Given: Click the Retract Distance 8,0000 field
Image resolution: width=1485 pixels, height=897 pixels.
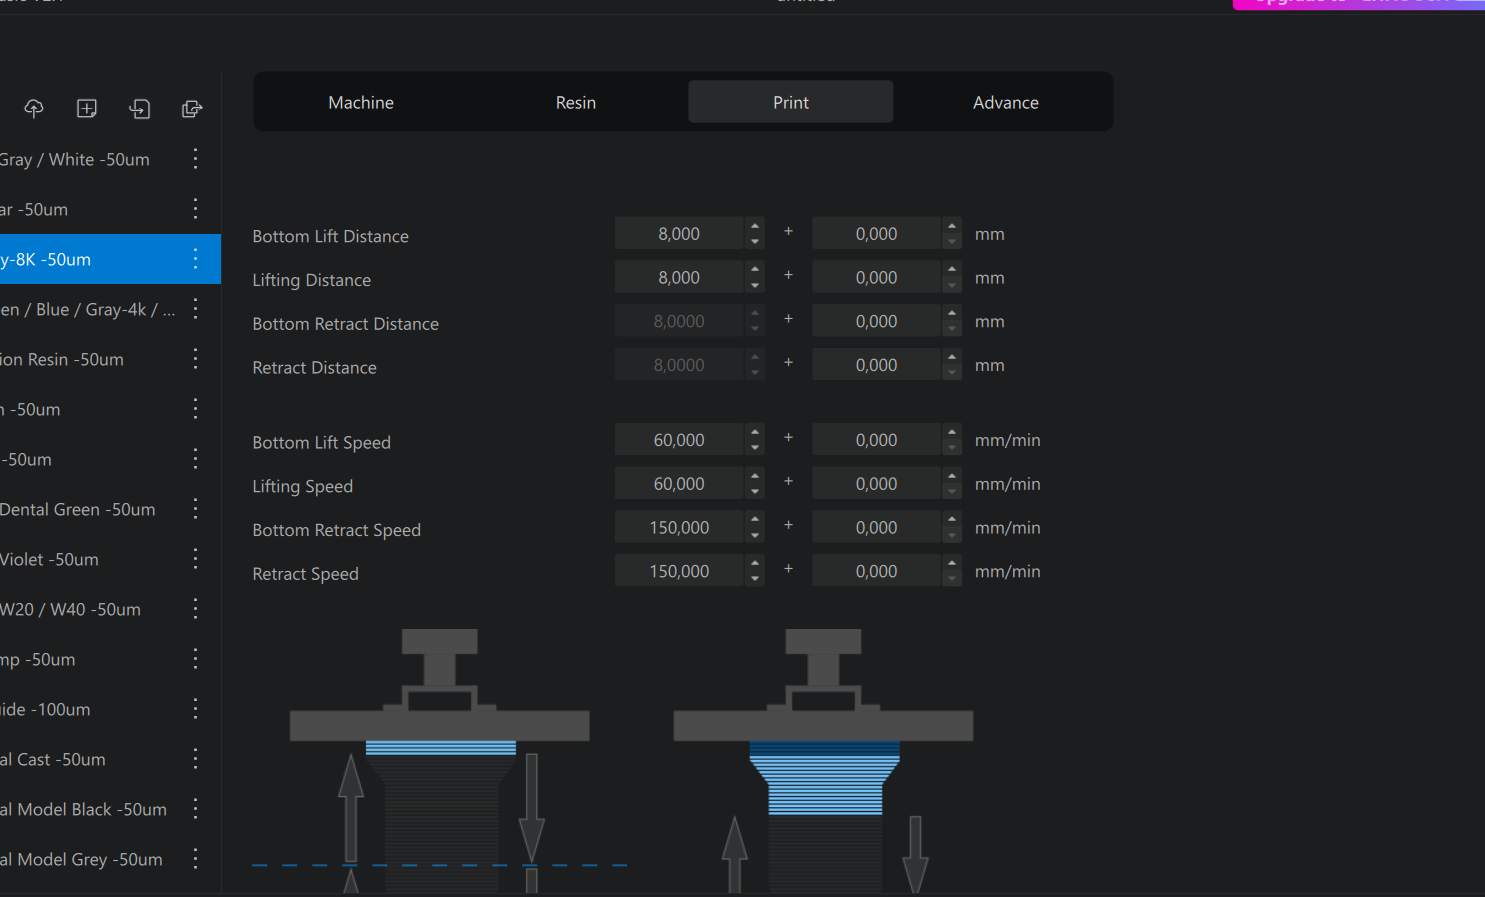Looking at the screenshot, I should [x=680, y=366].
